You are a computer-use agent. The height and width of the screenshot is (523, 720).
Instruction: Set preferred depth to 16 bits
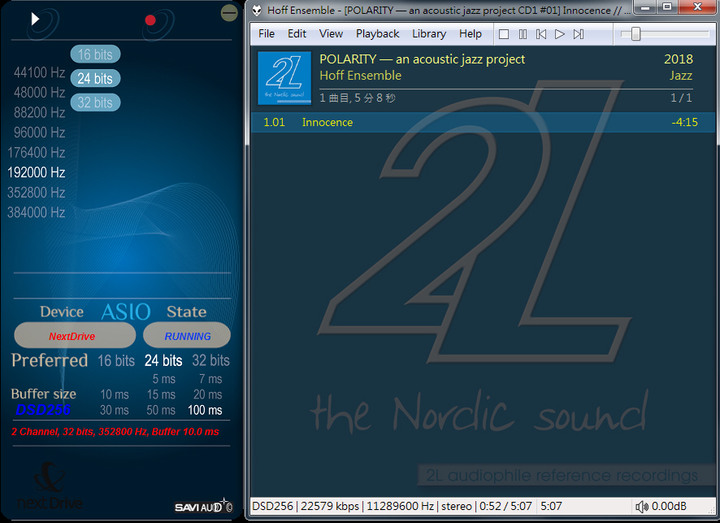(x=116, y=361)
